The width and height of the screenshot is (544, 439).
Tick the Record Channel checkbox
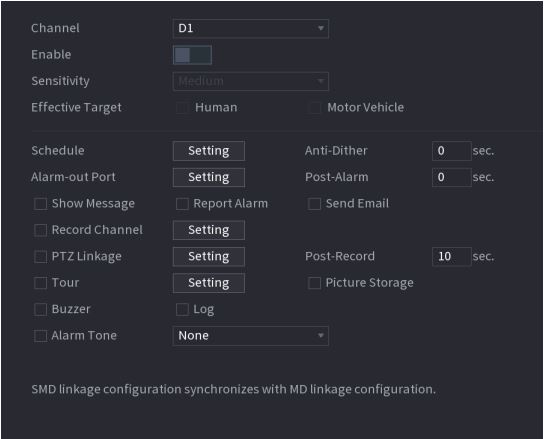[x=41, y=230]
